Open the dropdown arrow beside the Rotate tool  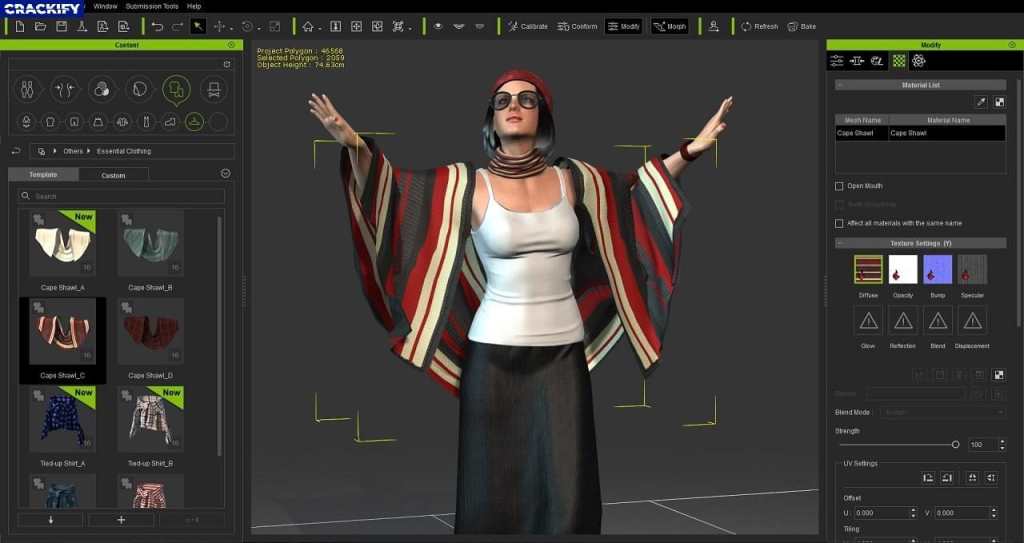click(259, 29)
